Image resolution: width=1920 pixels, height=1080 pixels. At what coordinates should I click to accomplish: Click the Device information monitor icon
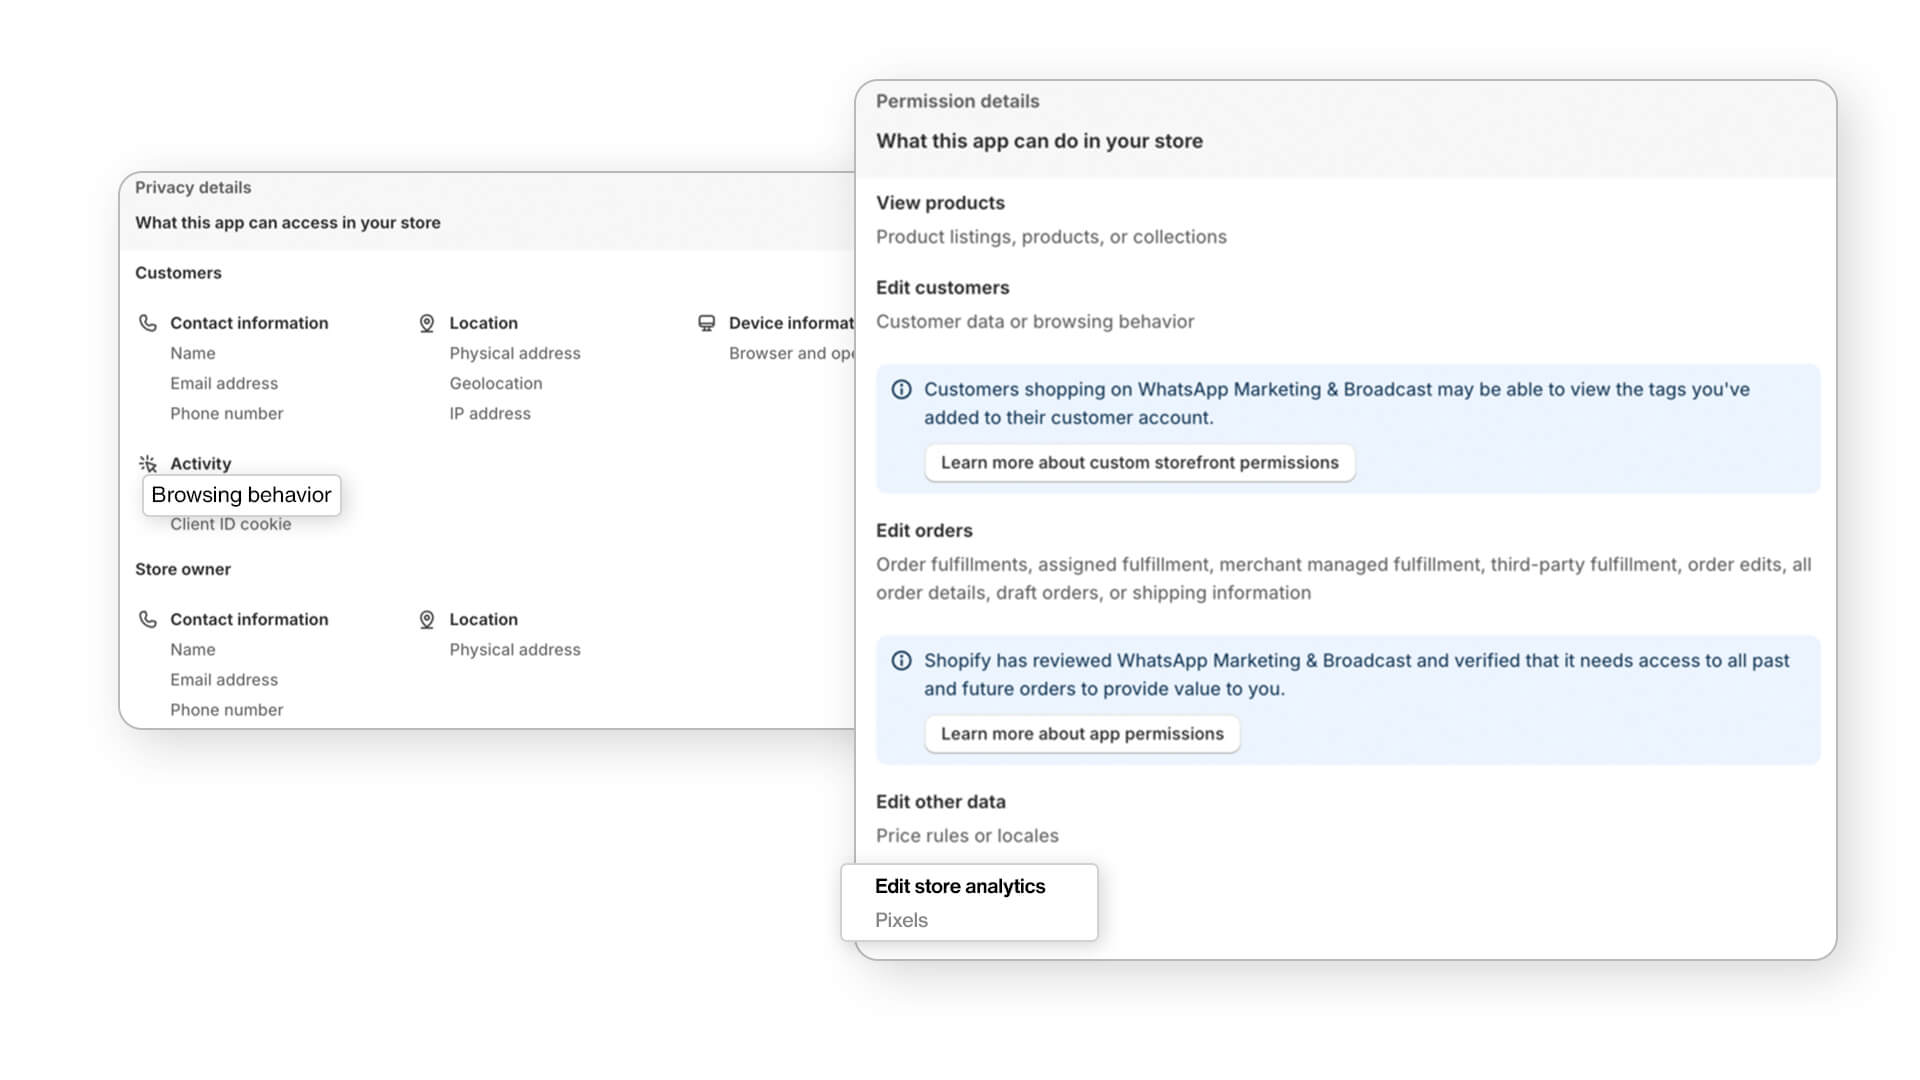point(706,322)
